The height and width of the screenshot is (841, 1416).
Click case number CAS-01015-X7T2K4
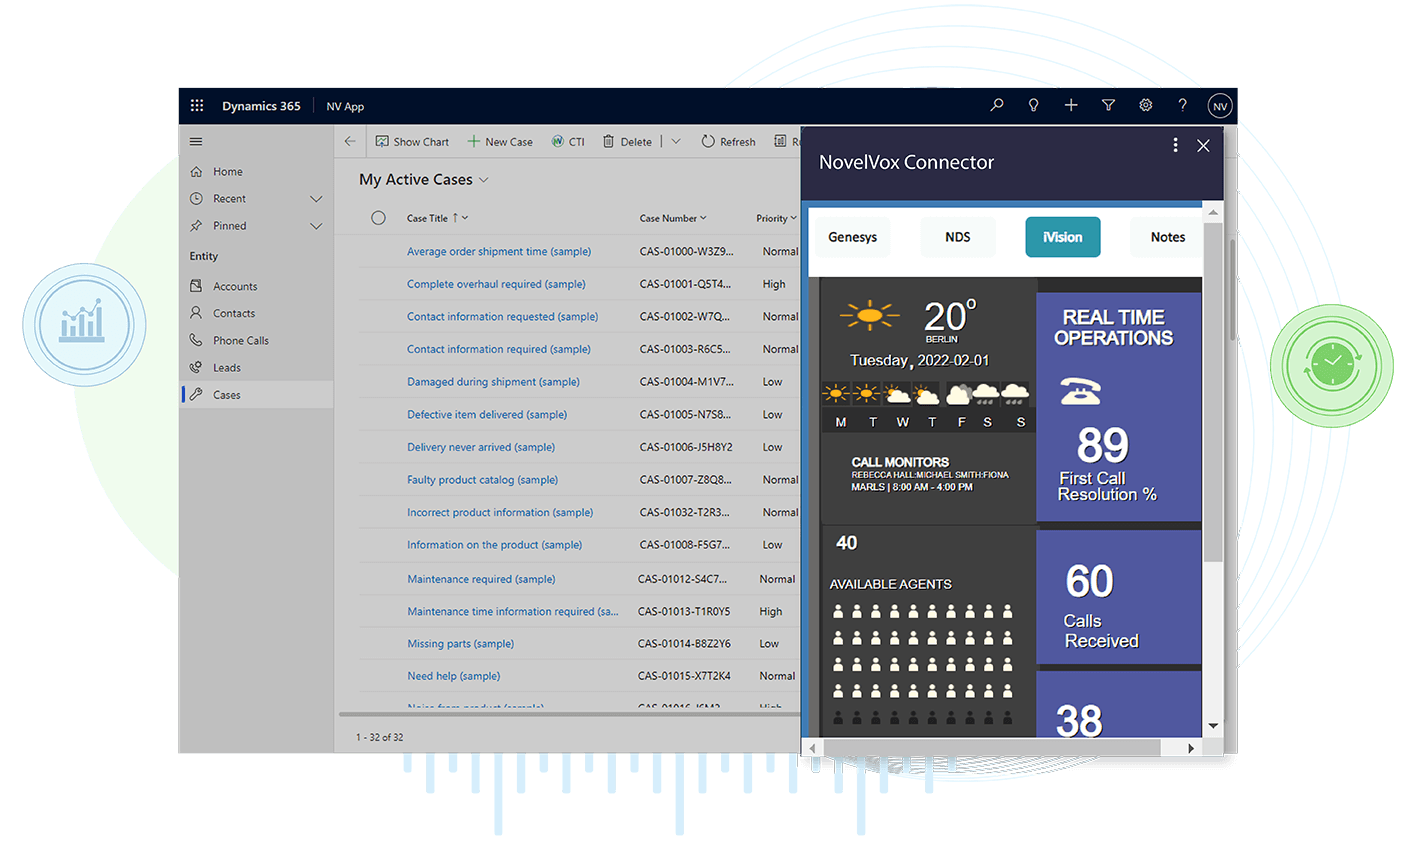[684, 676]
